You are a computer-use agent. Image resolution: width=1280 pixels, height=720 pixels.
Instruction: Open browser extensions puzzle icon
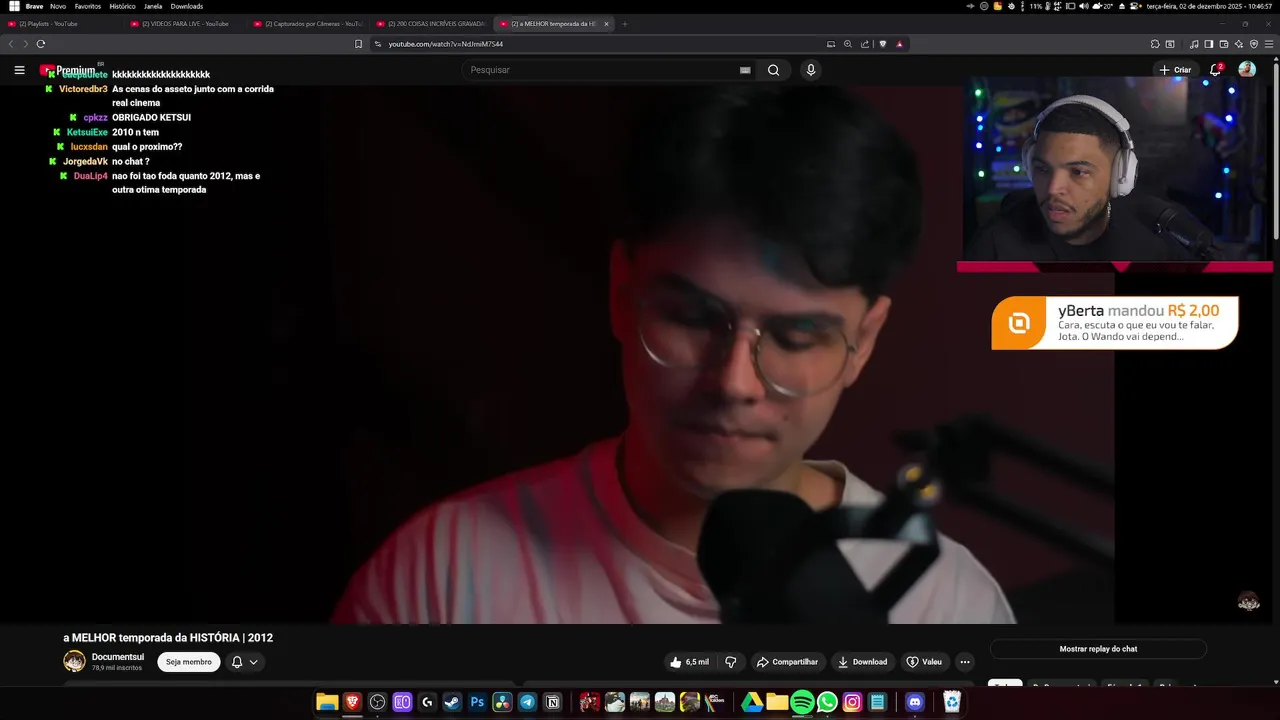[1155, 44]
